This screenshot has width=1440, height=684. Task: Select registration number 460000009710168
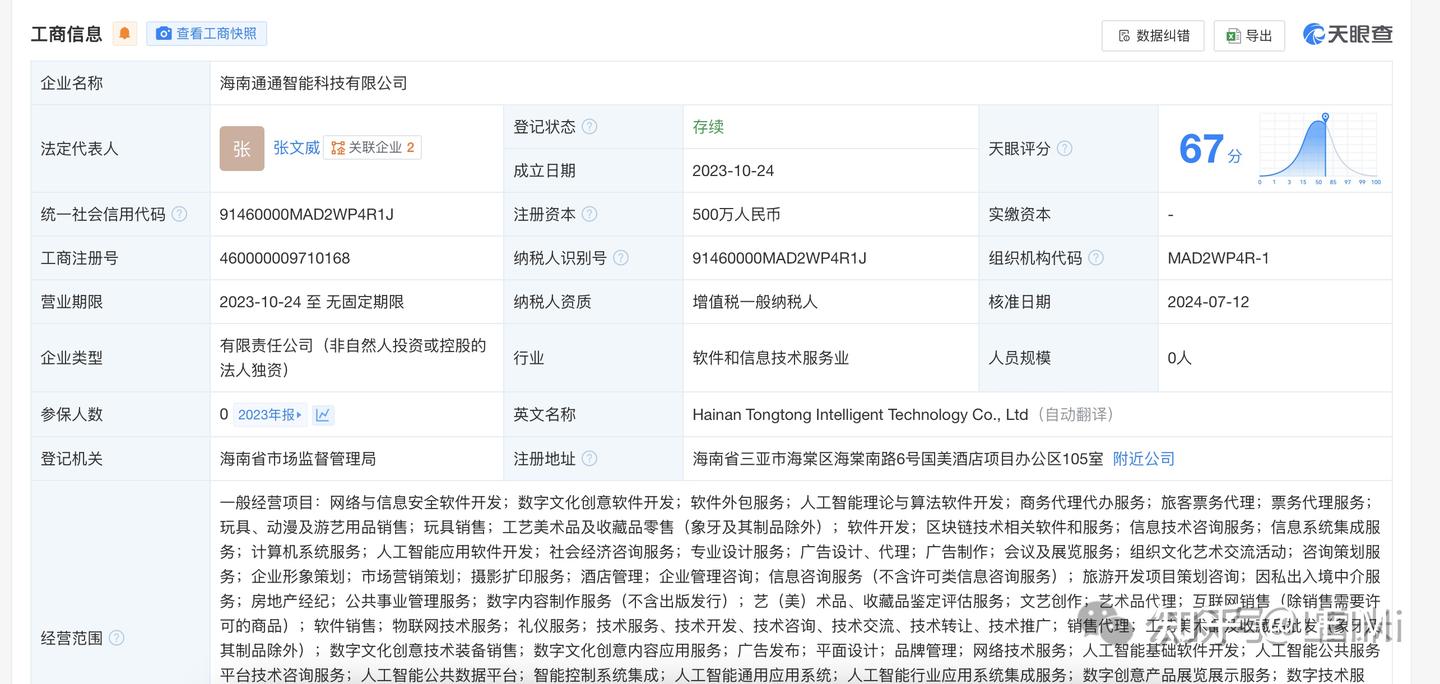coord(285,258)
